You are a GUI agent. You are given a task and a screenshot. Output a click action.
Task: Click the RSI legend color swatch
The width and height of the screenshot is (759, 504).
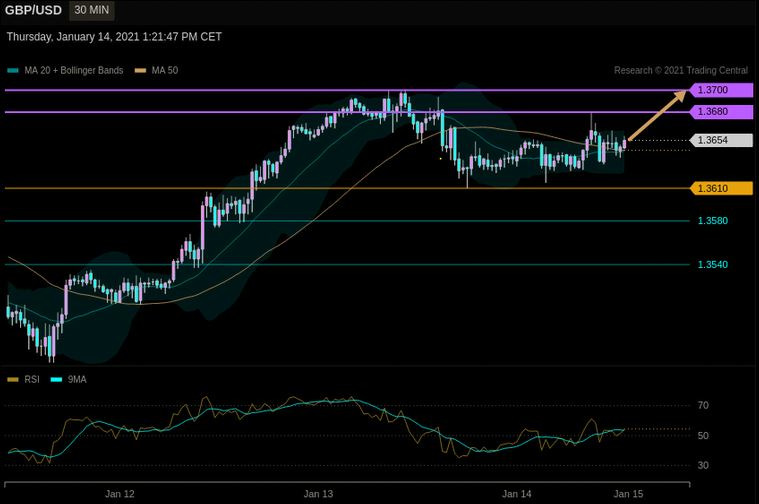(x=13, y=380)
